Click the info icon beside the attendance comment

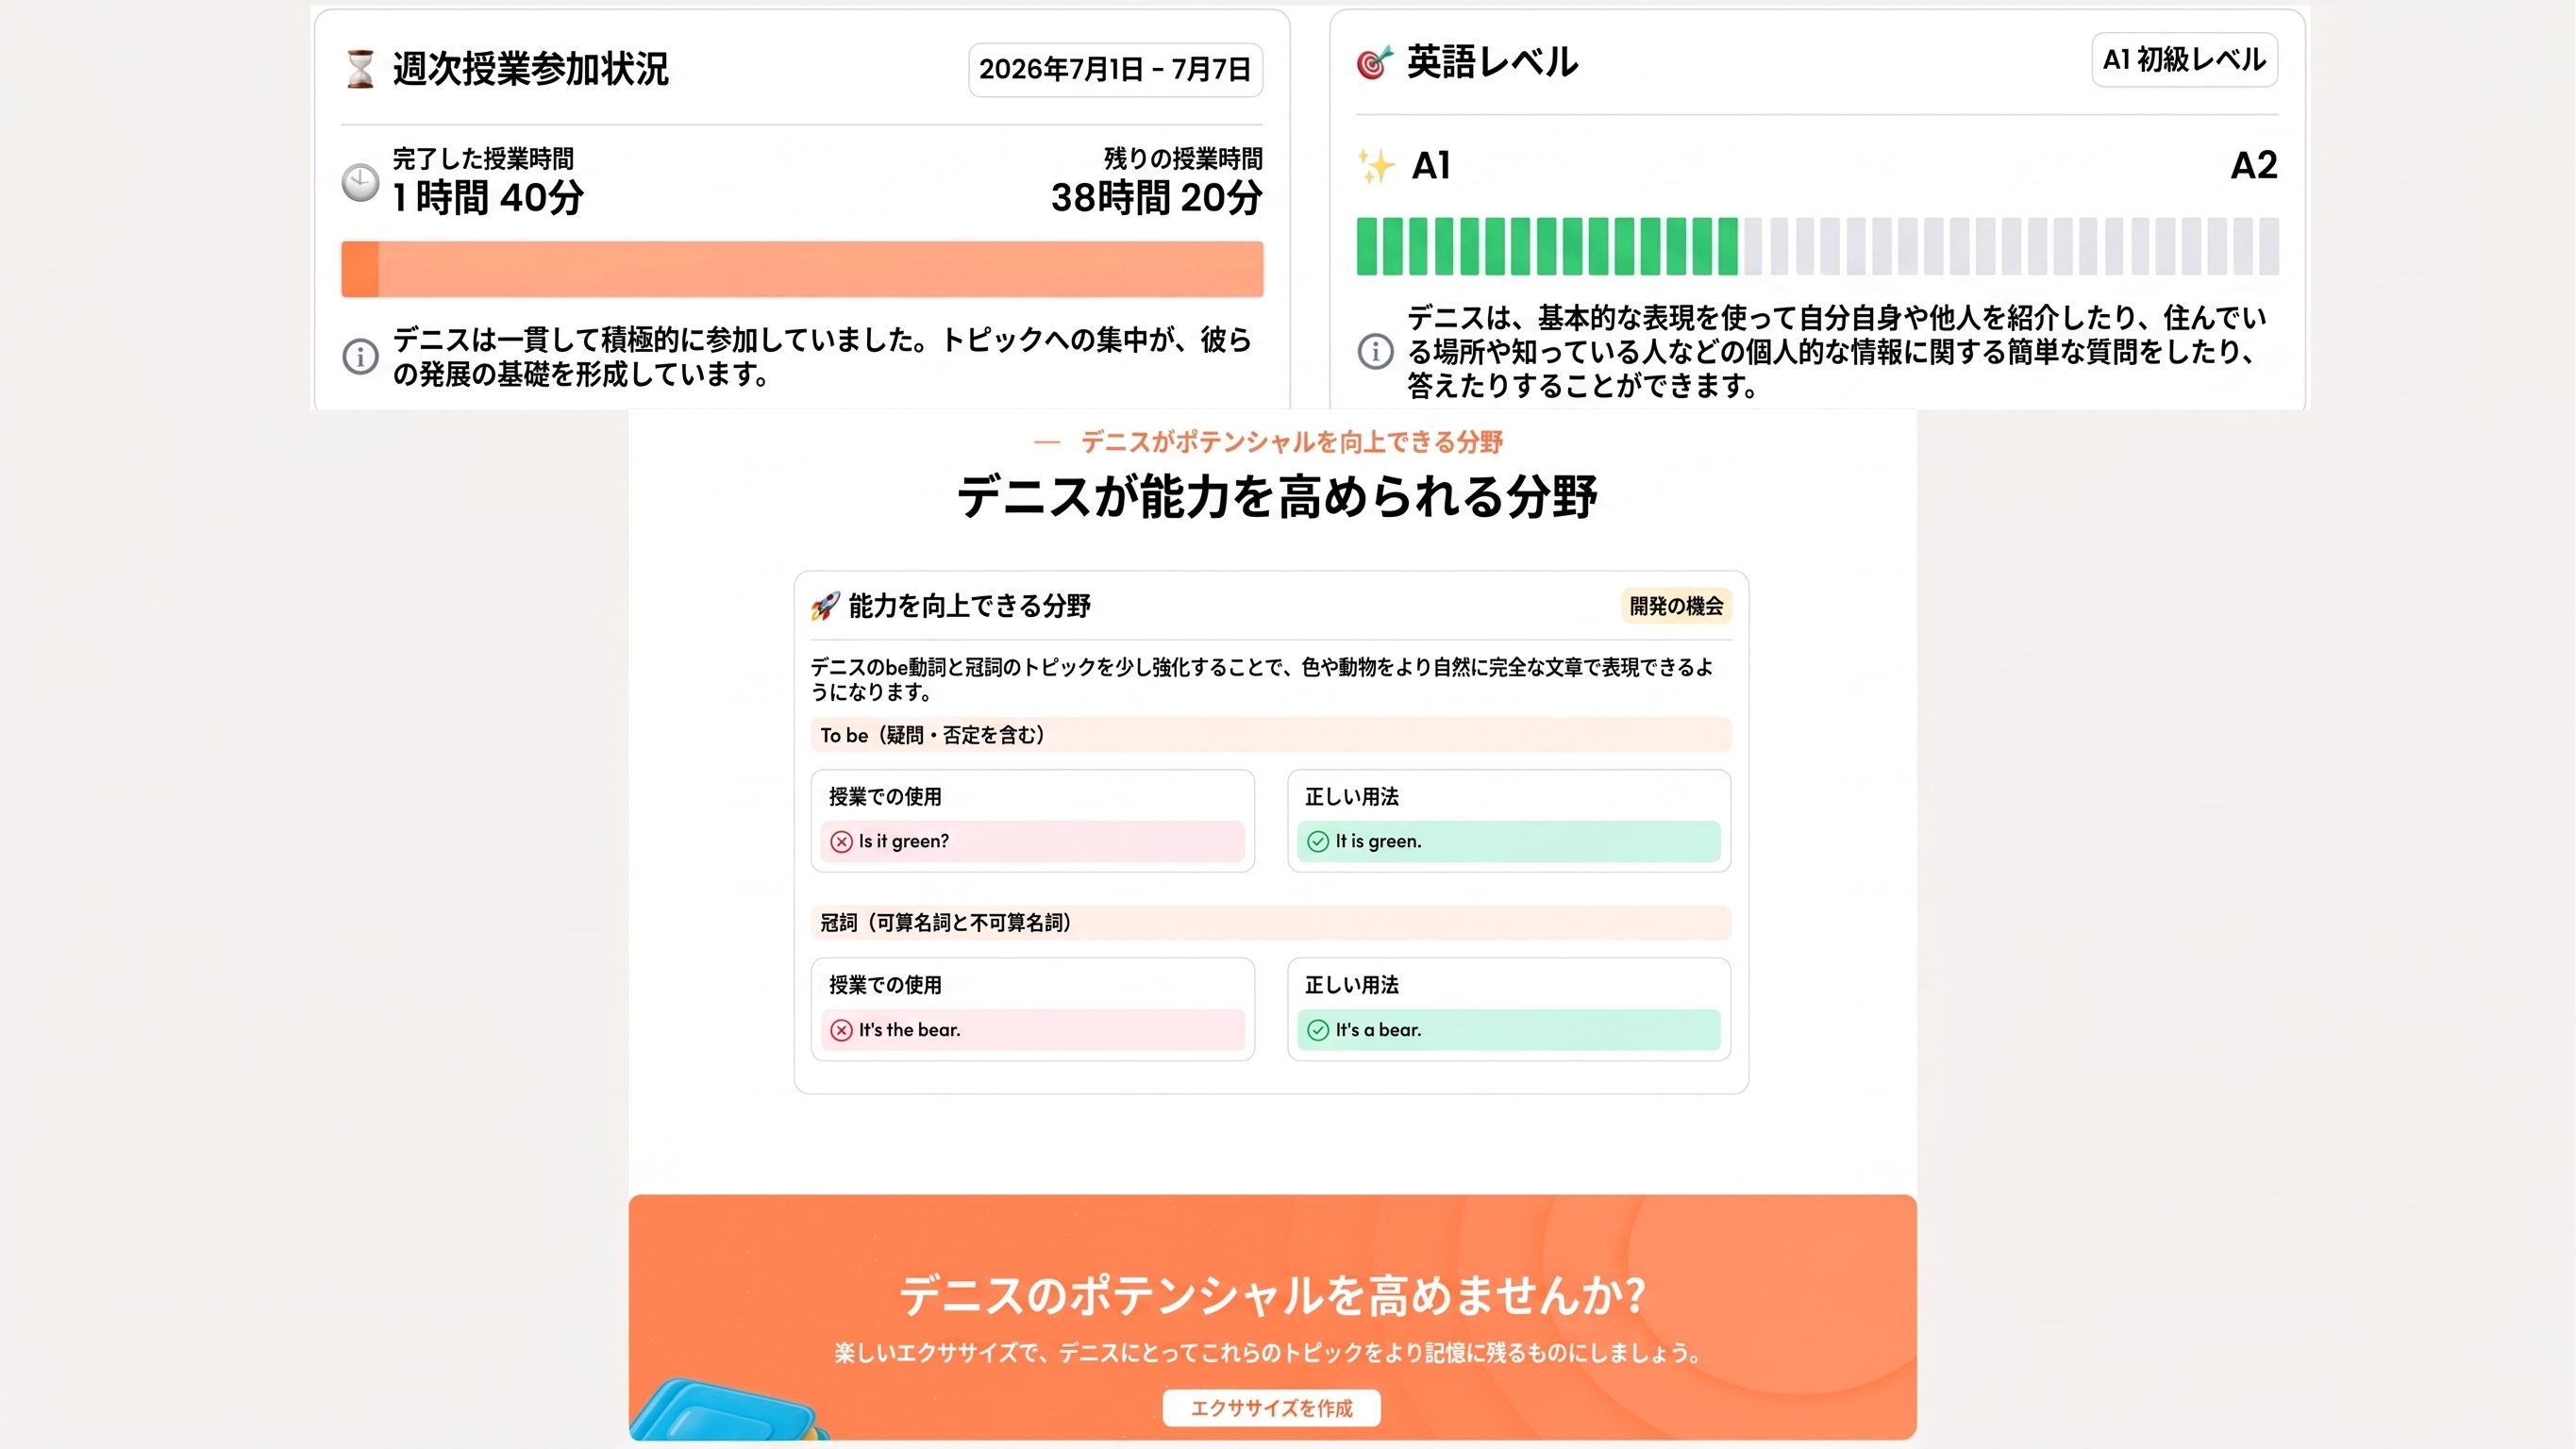pos(360,356)
